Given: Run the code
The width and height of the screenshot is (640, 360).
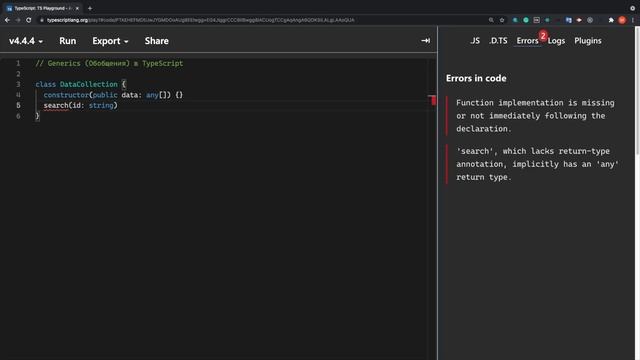Looking at the screenshot, I should 67,41.
